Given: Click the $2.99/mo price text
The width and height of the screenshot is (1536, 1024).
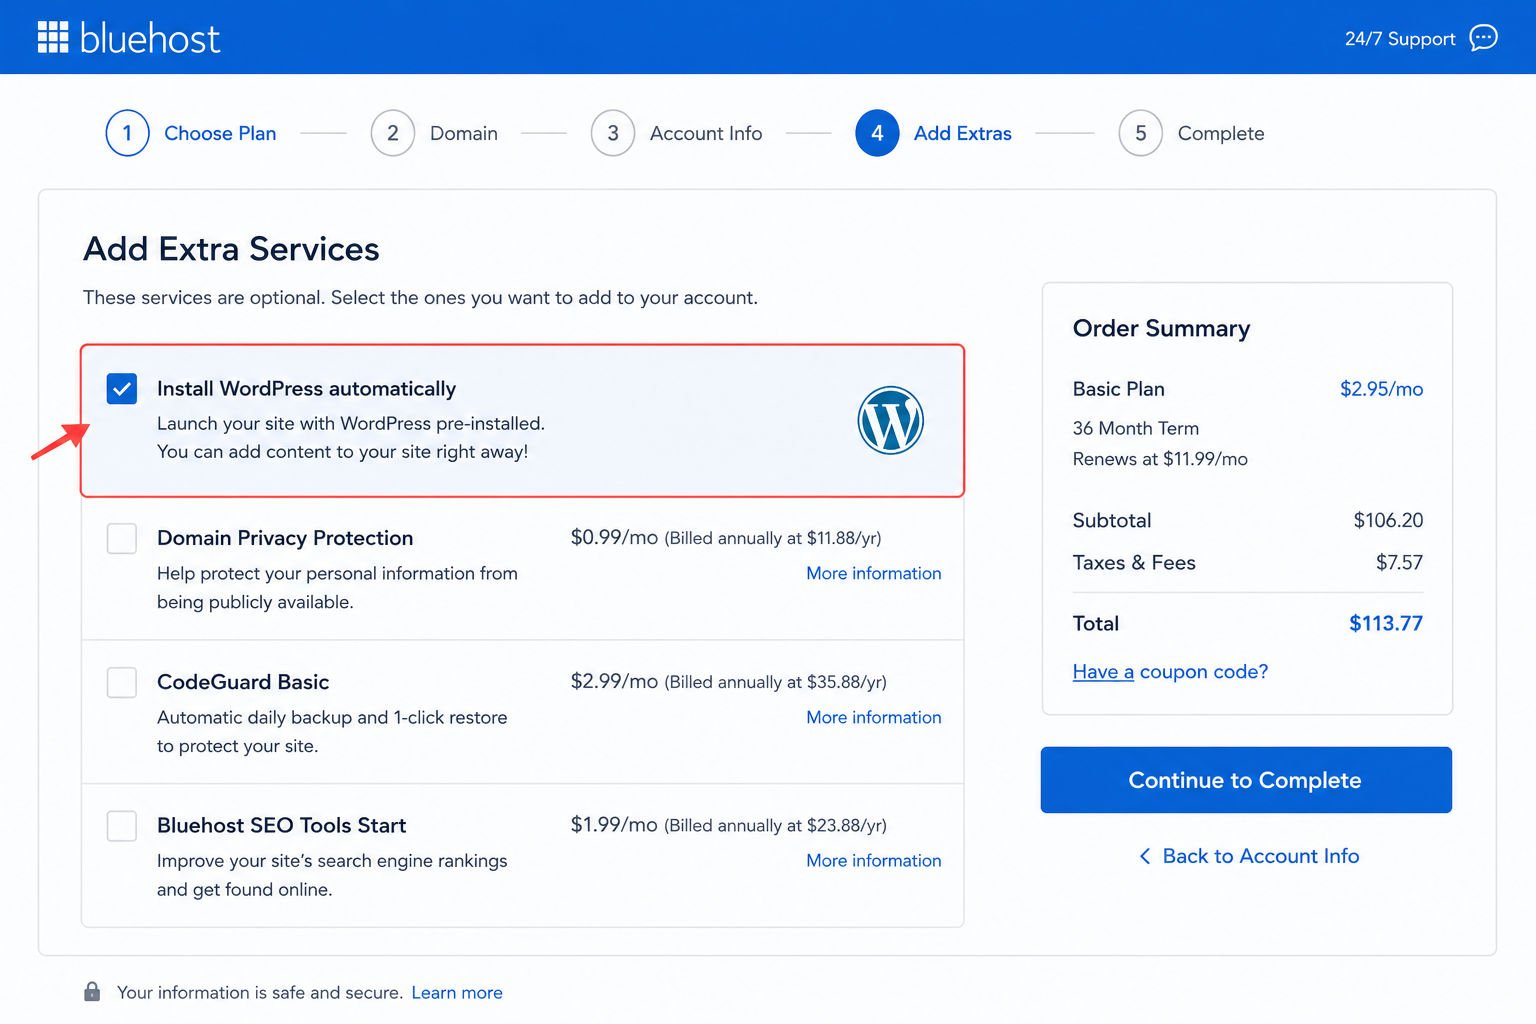Looking at the screenshot, I should click(614, 681).
